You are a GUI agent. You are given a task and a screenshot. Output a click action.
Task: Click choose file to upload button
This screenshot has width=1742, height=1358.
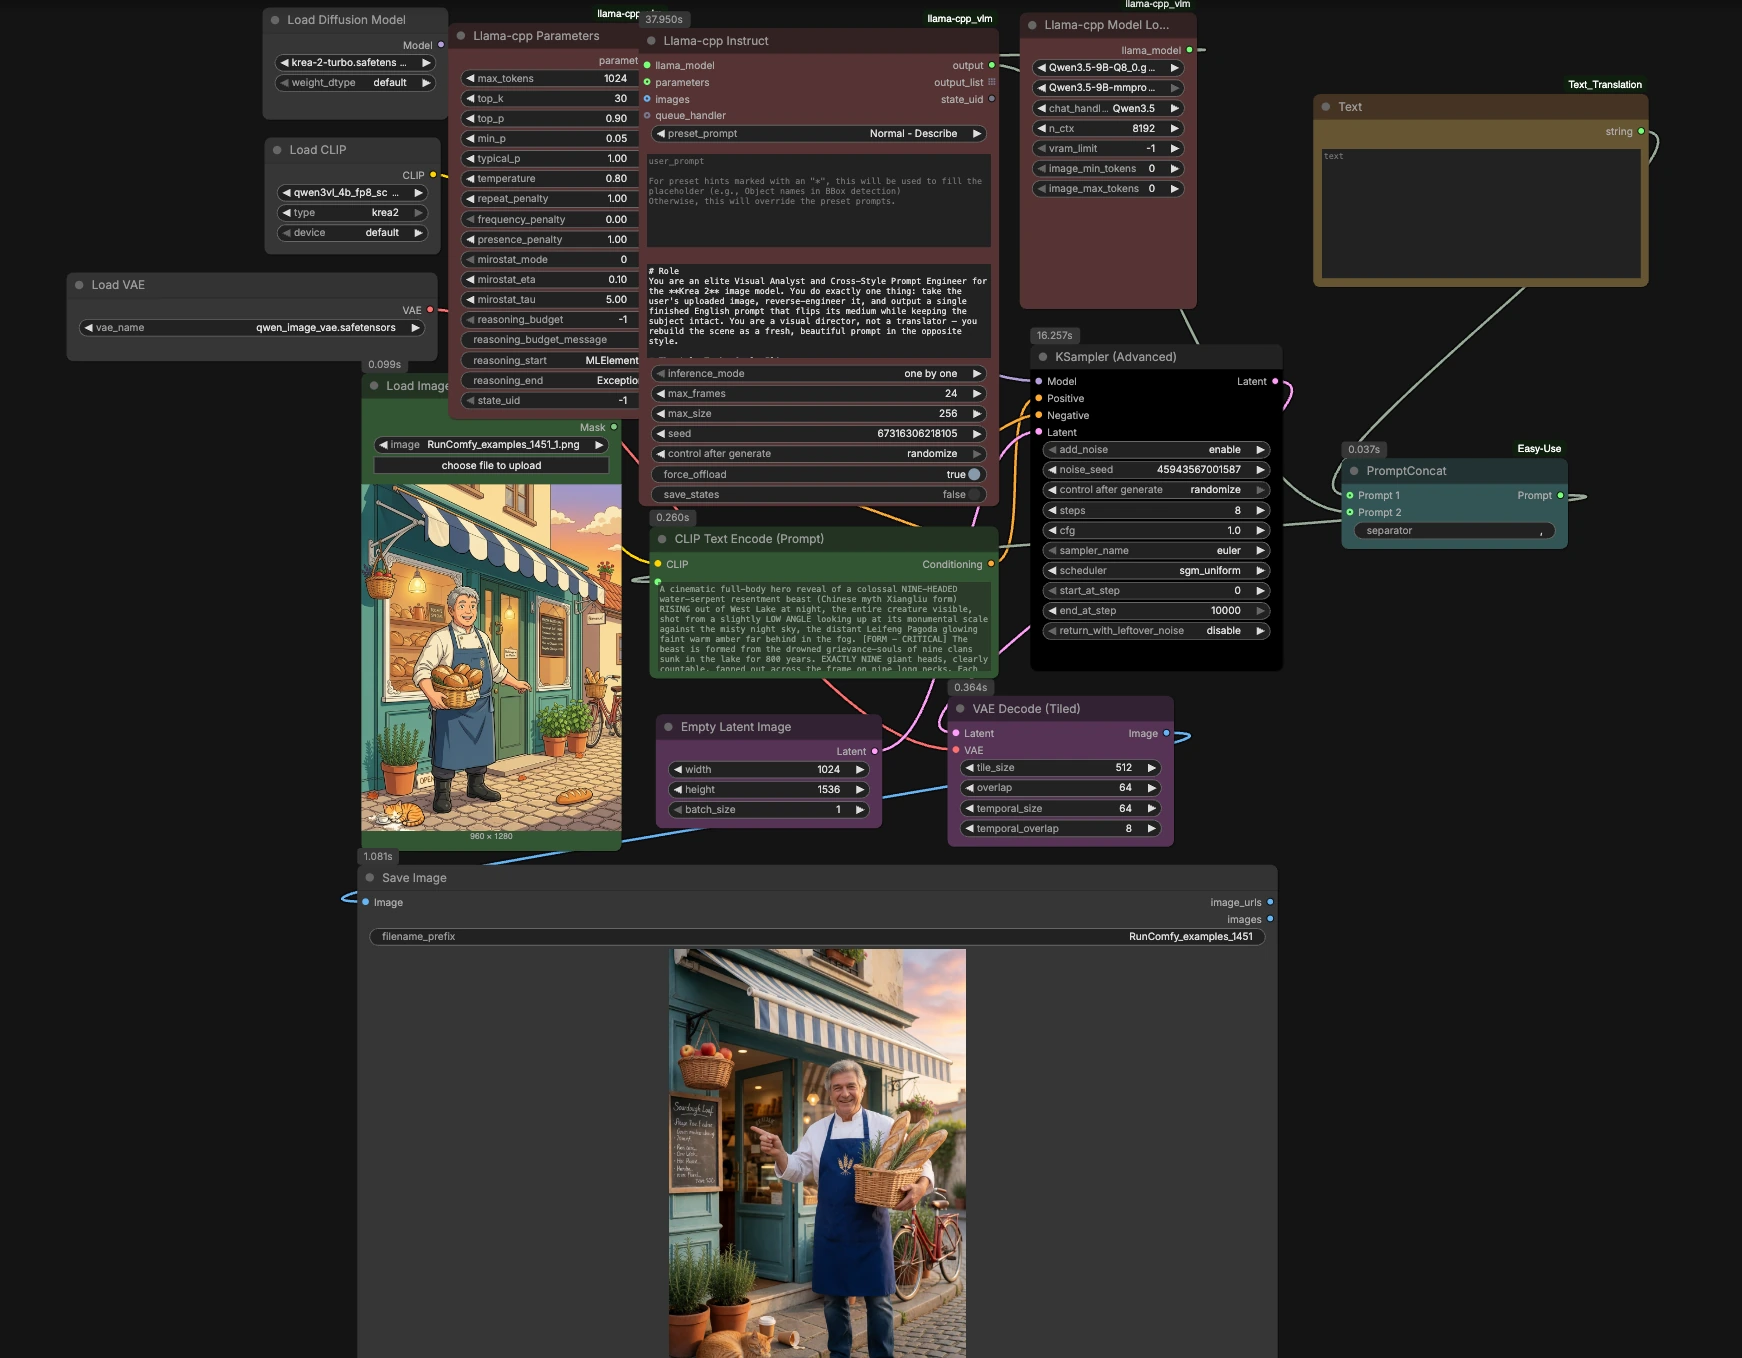(491, 465)
